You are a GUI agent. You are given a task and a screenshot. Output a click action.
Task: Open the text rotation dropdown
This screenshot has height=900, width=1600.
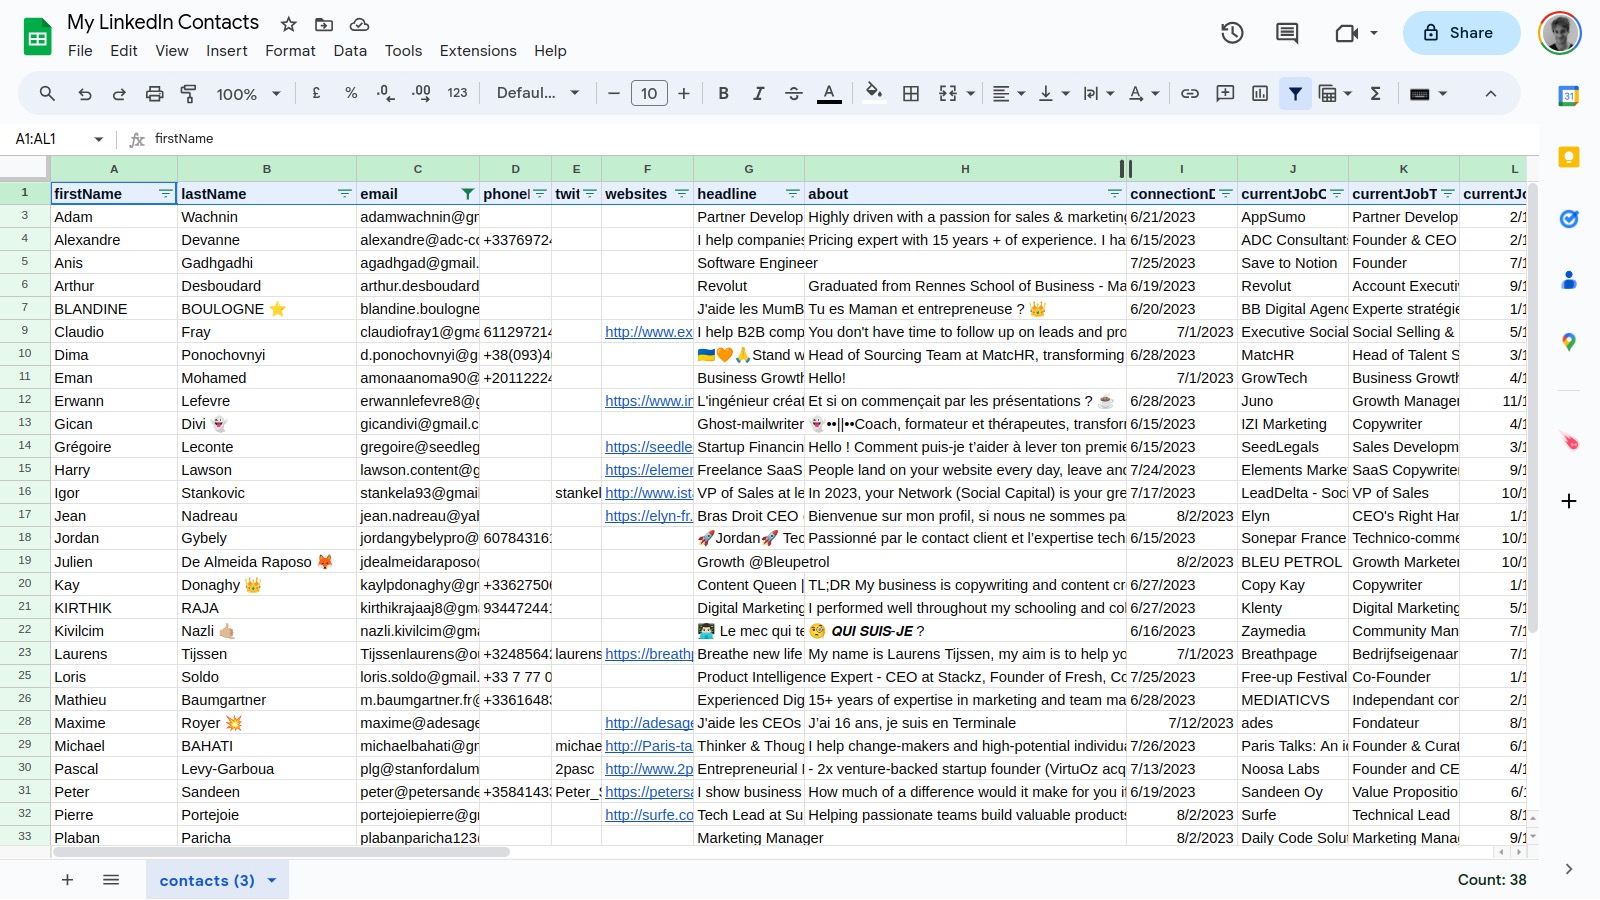click(1144, 93)
